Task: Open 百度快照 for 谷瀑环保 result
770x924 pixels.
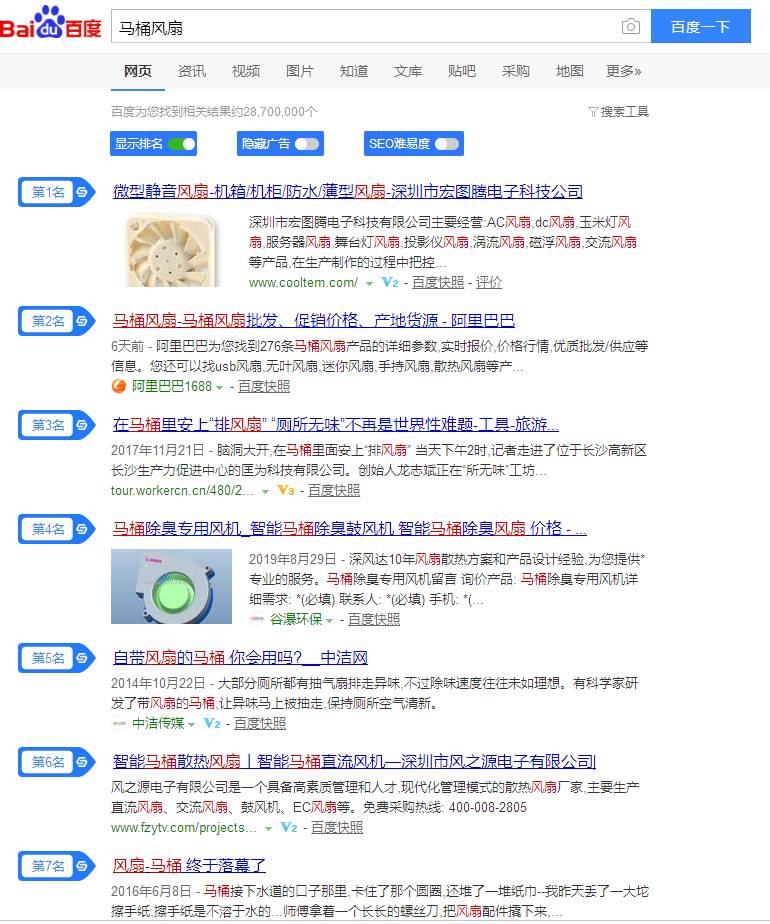Action: [374, 619]
